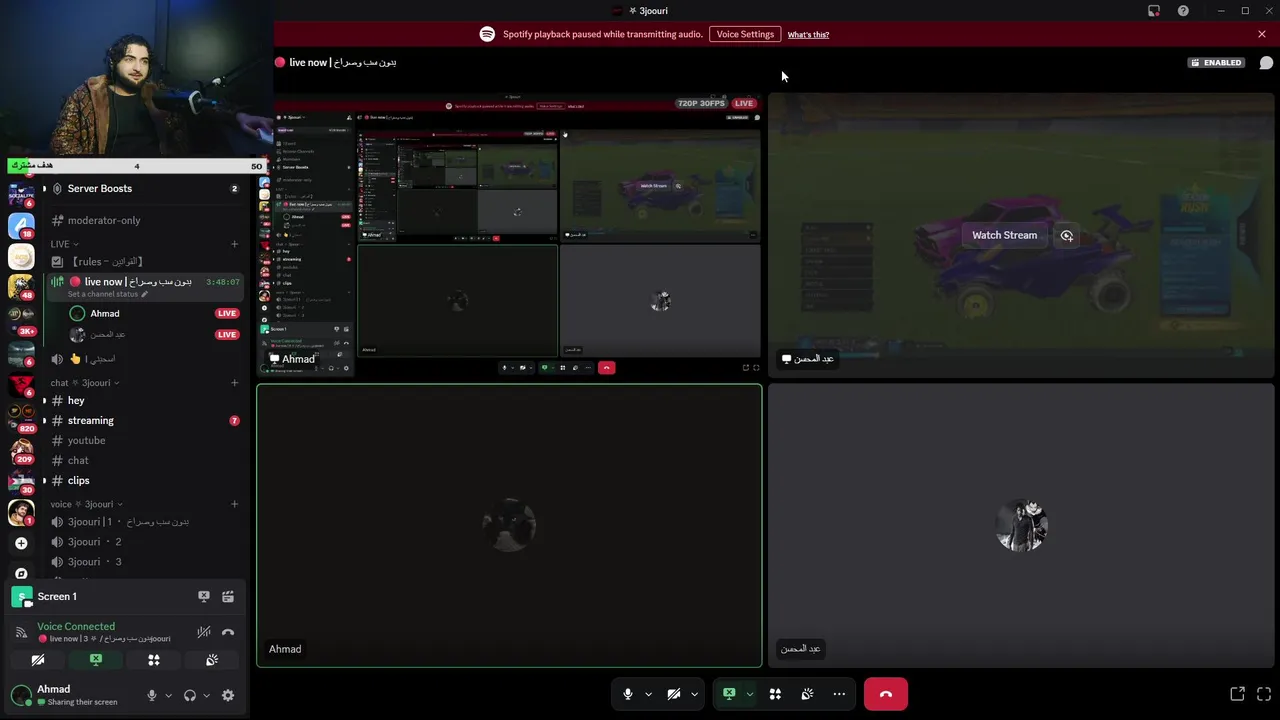Viewport: 1280px width, 720px height.
Task: Open soundboard button in voice panel
Action: click(212, 660)
